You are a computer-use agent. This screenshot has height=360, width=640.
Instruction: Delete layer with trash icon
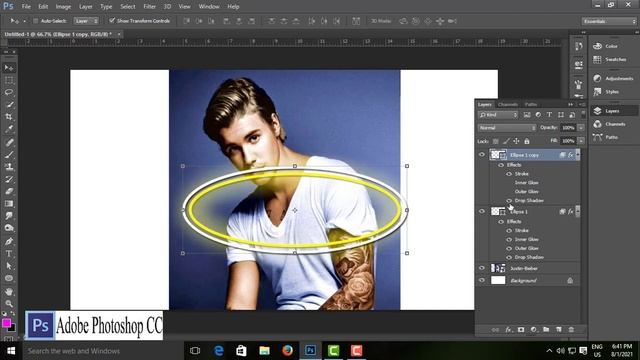point(571,329)
